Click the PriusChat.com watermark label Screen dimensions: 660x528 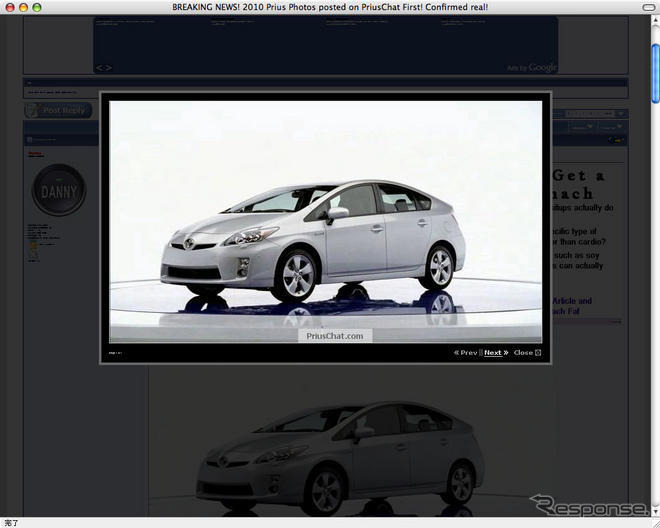(x=335, y=337)
